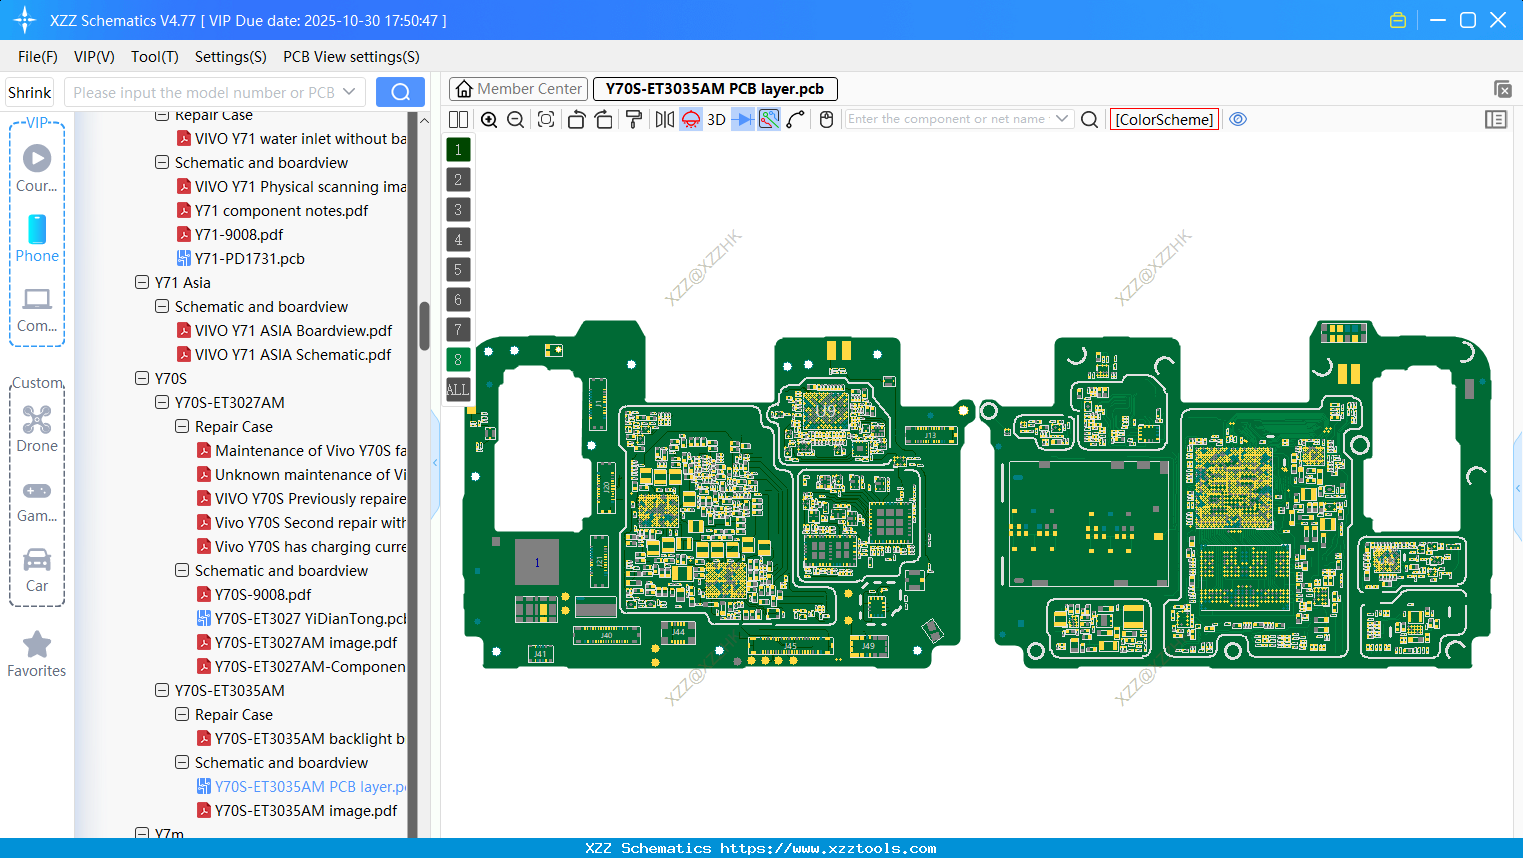The height and width of the screenshot is (858, 1523).
Task: Toggle the eye visibility icon beside ColorScheme
Action: [1238, 119]
